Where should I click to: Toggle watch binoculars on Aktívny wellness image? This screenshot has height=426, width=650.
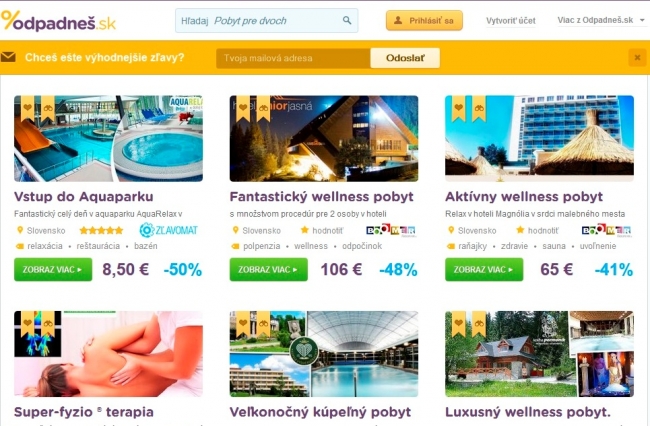coord(479,109)
